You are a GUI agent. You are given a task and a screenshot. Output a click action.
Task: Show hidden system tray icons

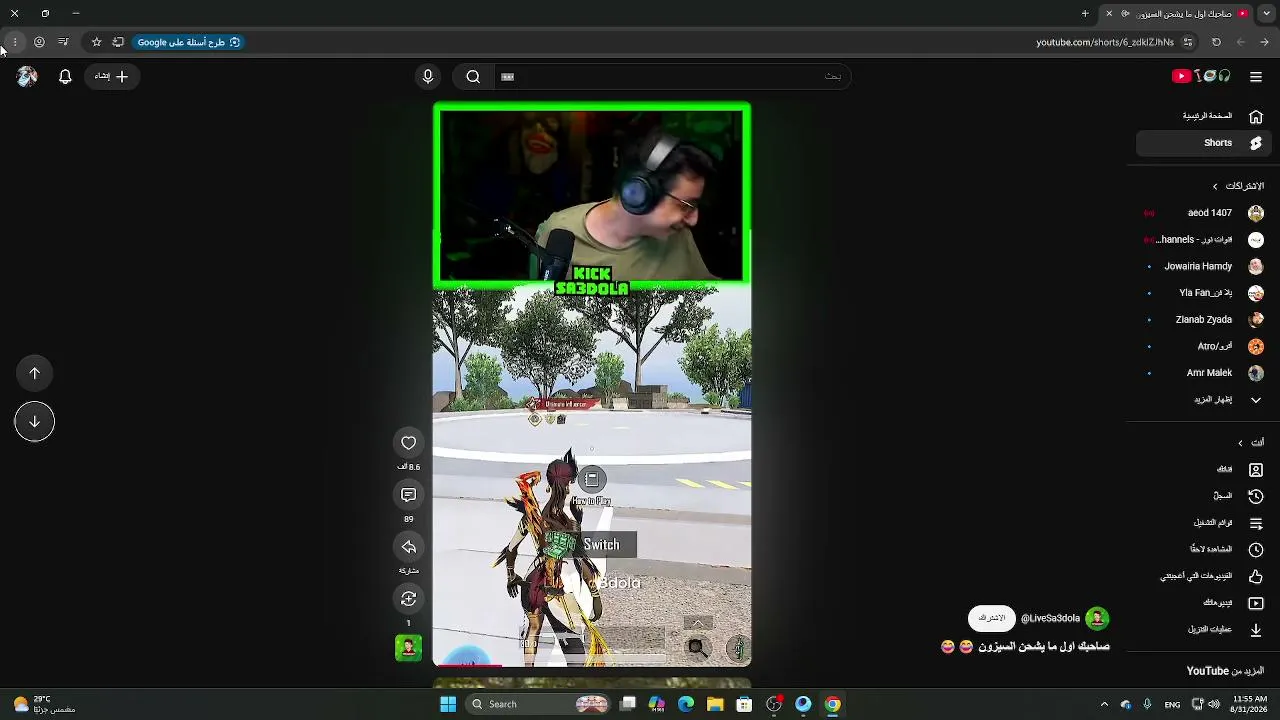point(1104,704)
